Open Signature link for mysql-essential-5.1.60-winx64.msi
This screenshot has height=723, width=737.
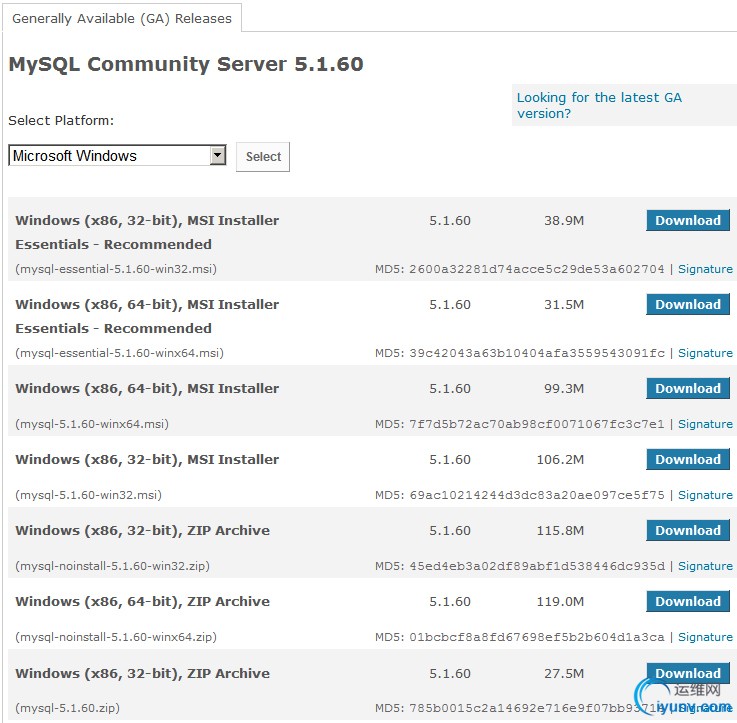click(705, 353)
